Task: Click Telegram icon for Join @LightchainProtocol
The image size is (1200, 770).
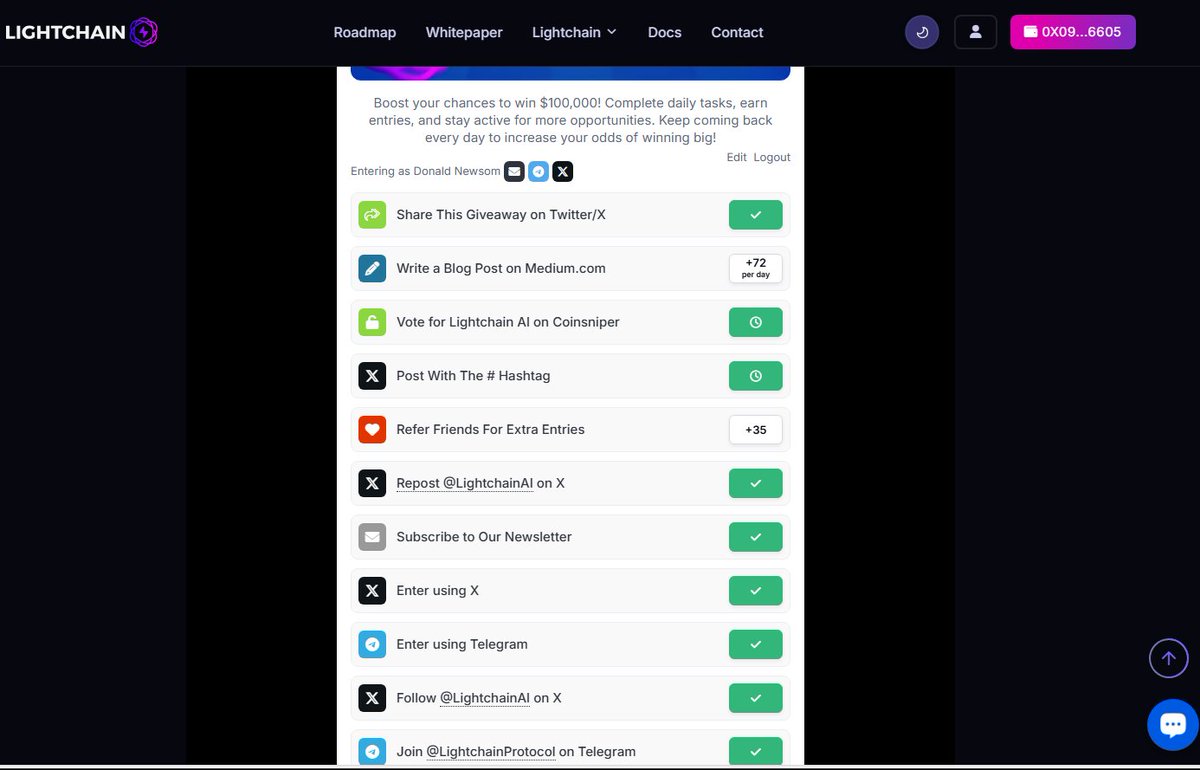Action: pos(372,752)
